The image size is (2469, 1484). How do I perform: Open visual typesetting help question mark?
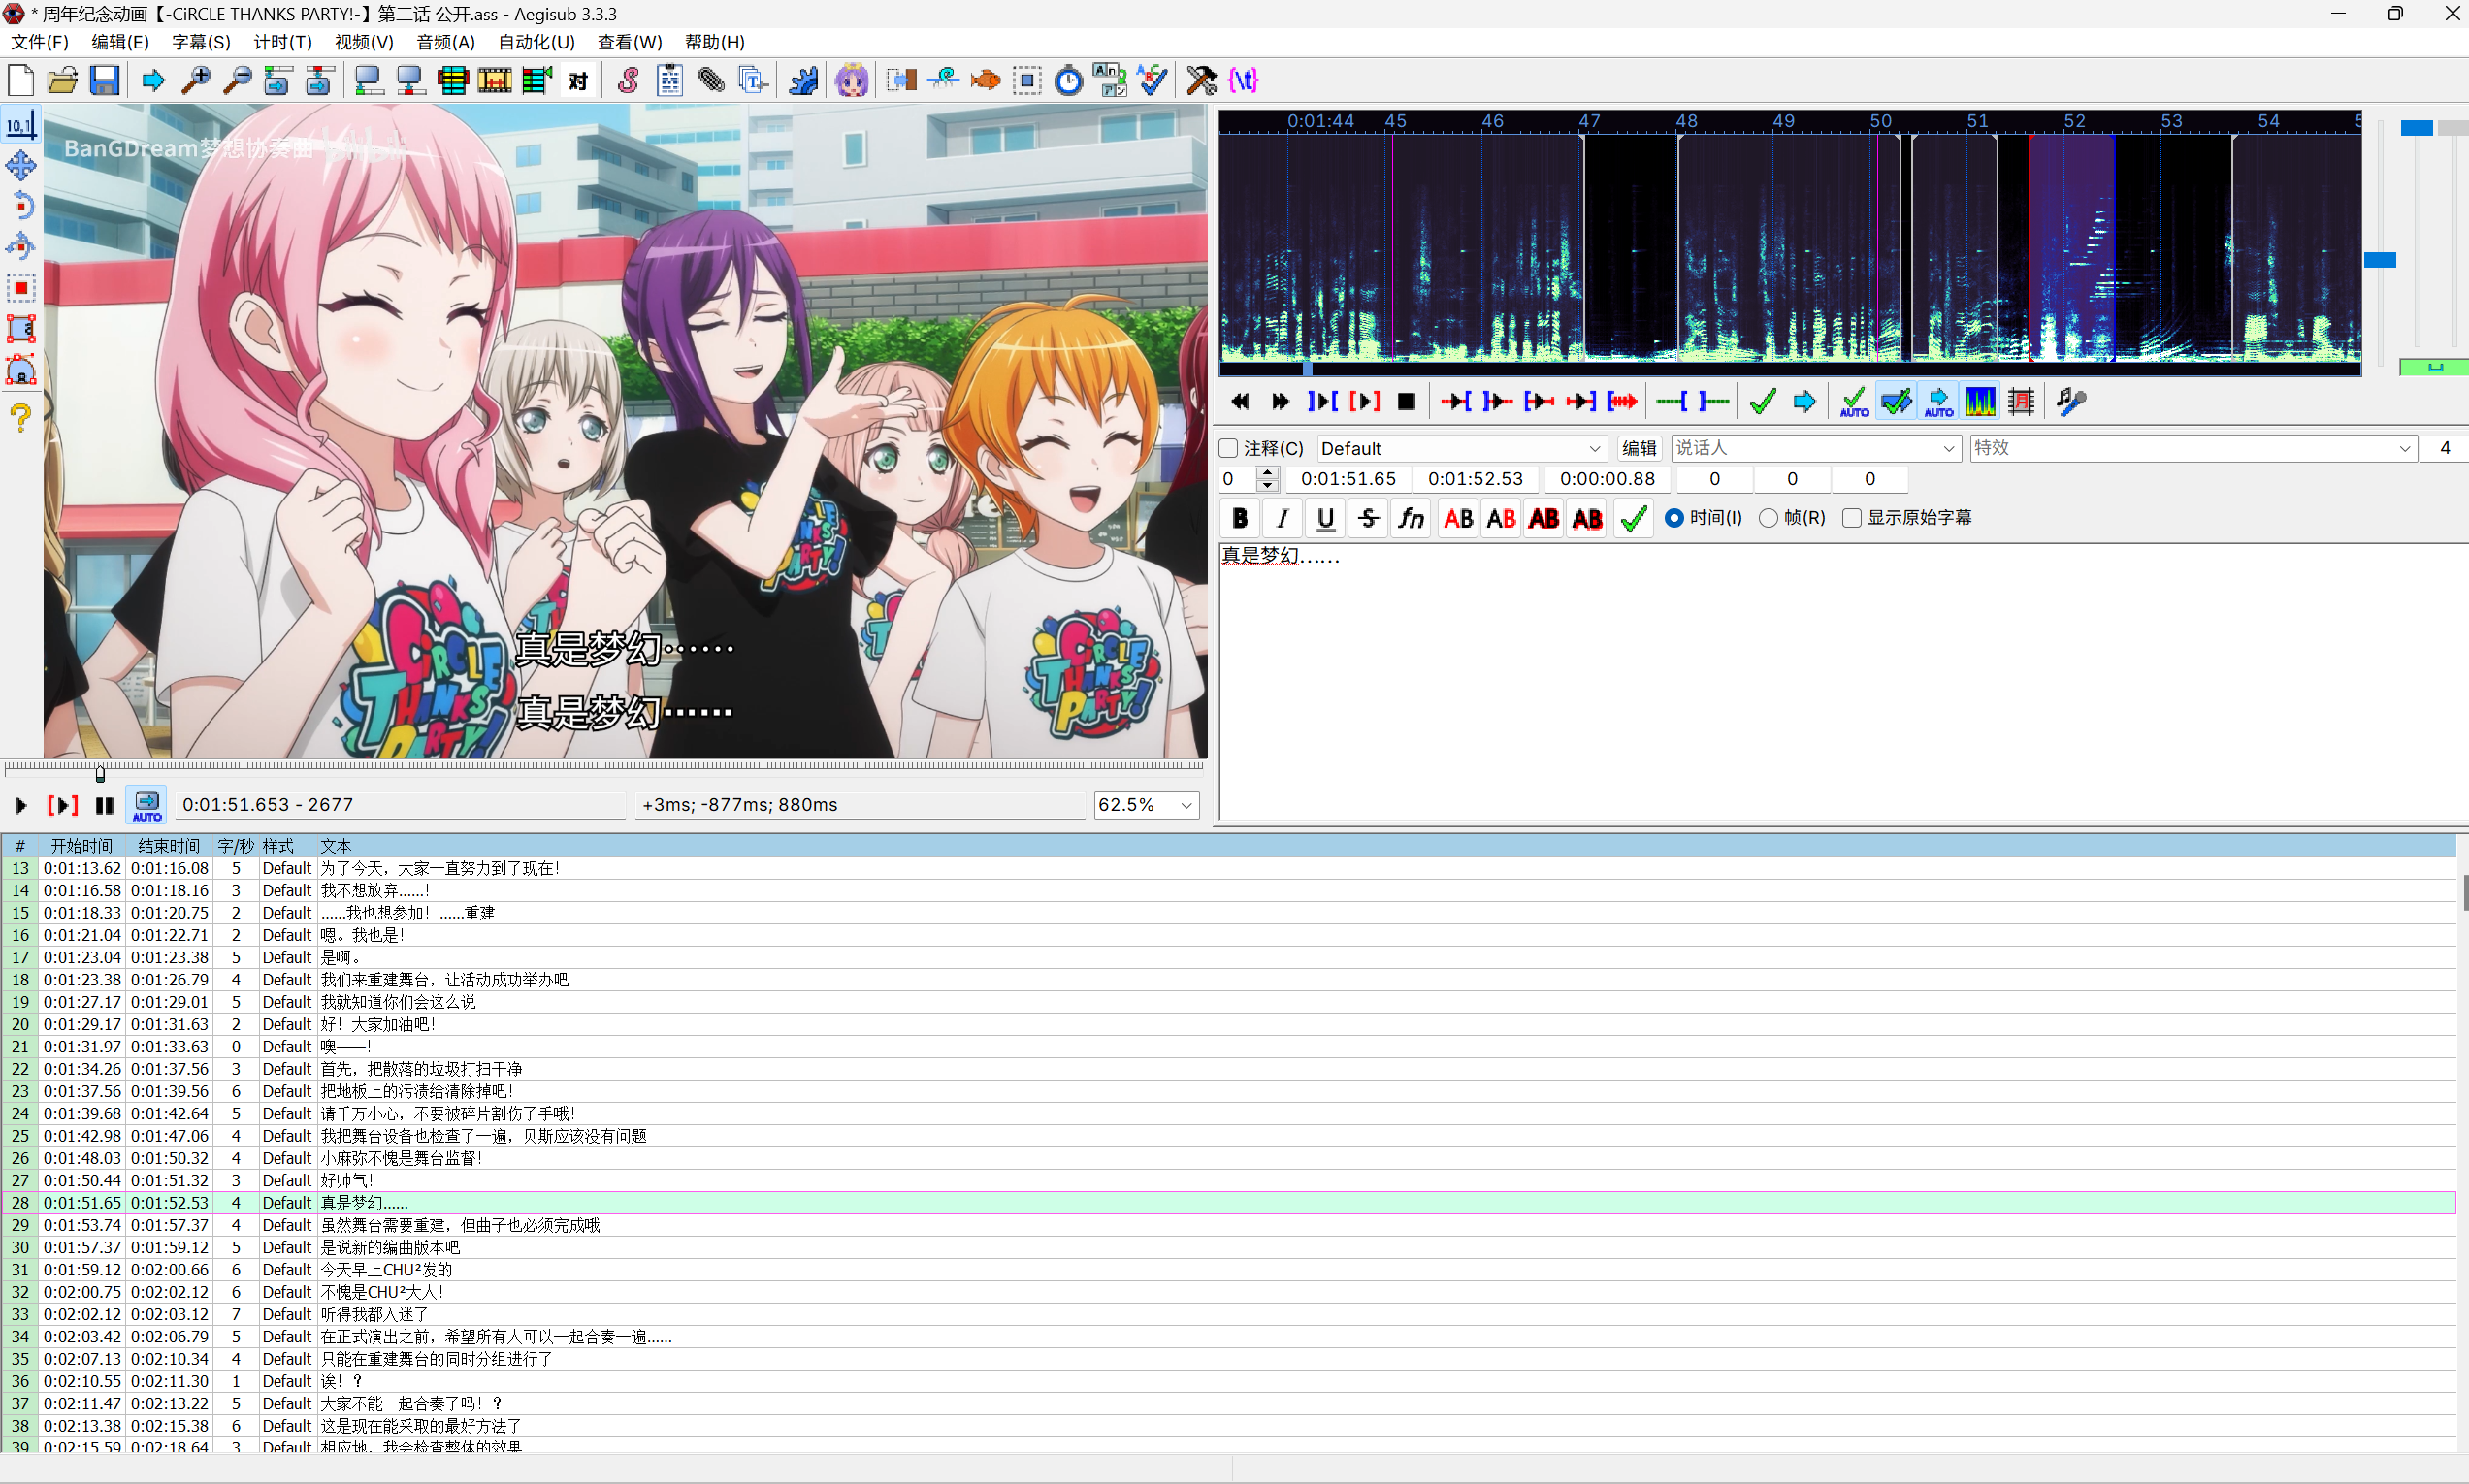pos(21,417)
